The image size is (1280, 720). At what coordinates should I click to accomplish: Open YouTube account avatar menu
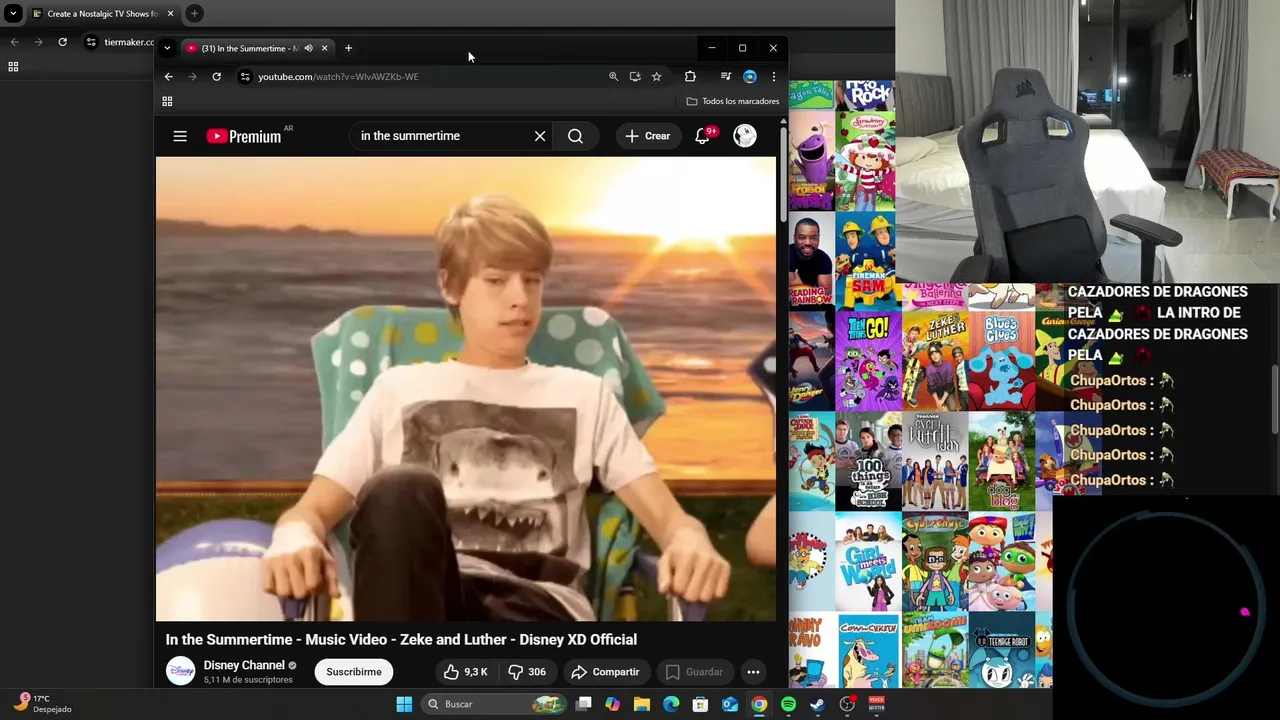tap(745, 136)
